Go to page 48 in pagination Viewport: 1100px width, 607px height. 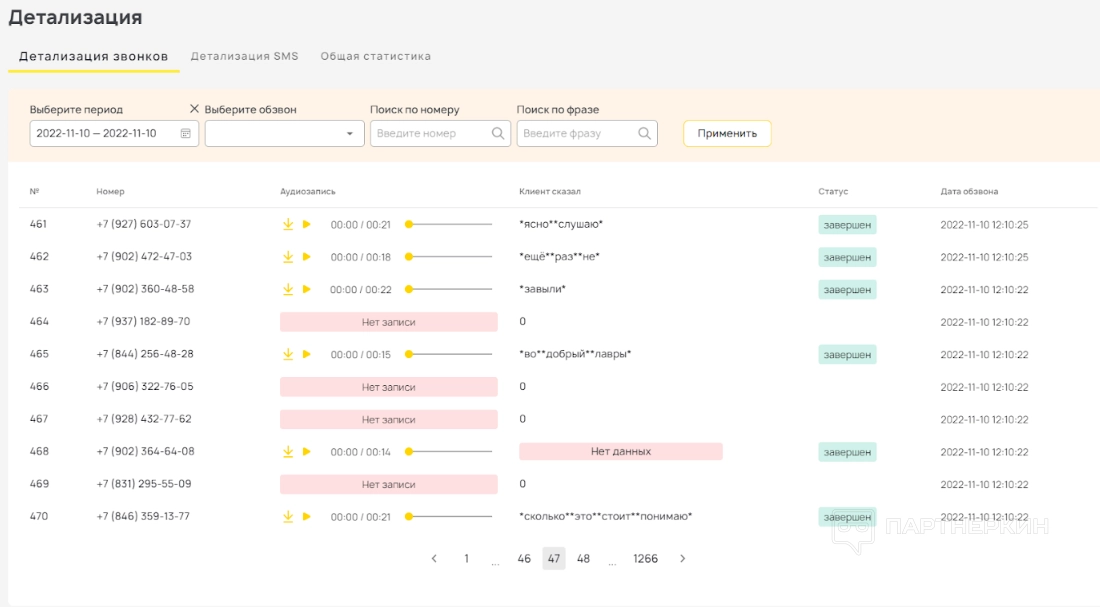click(x=583, y=559)
